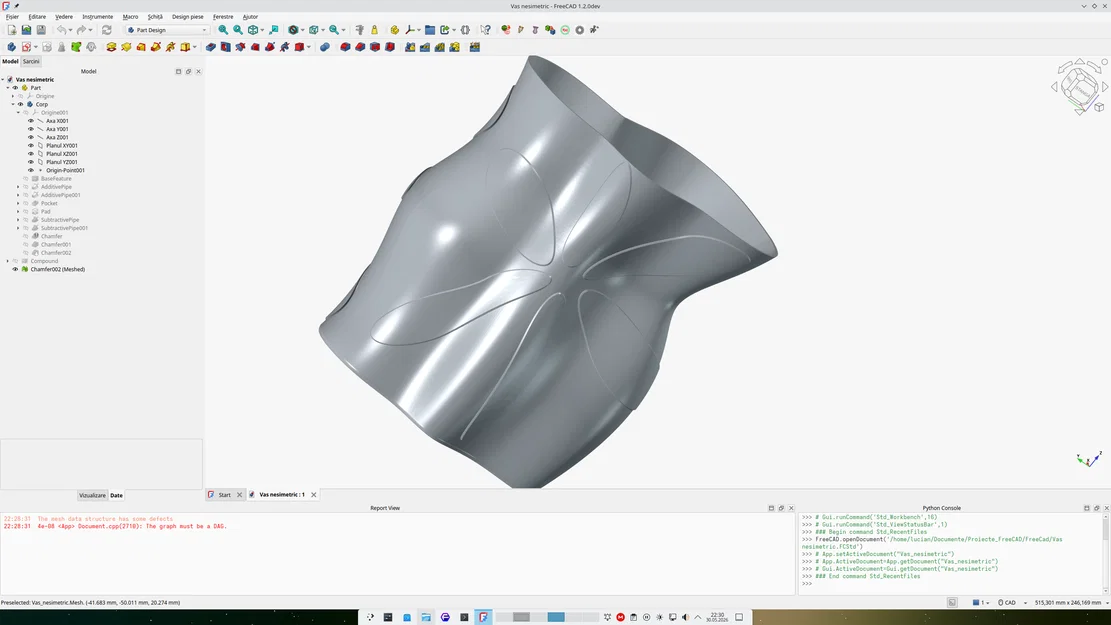Open the CAD navigation style dropdown
Image resolution: width=1111 pixels, height=625 pixels.
tap(1013, 602)
